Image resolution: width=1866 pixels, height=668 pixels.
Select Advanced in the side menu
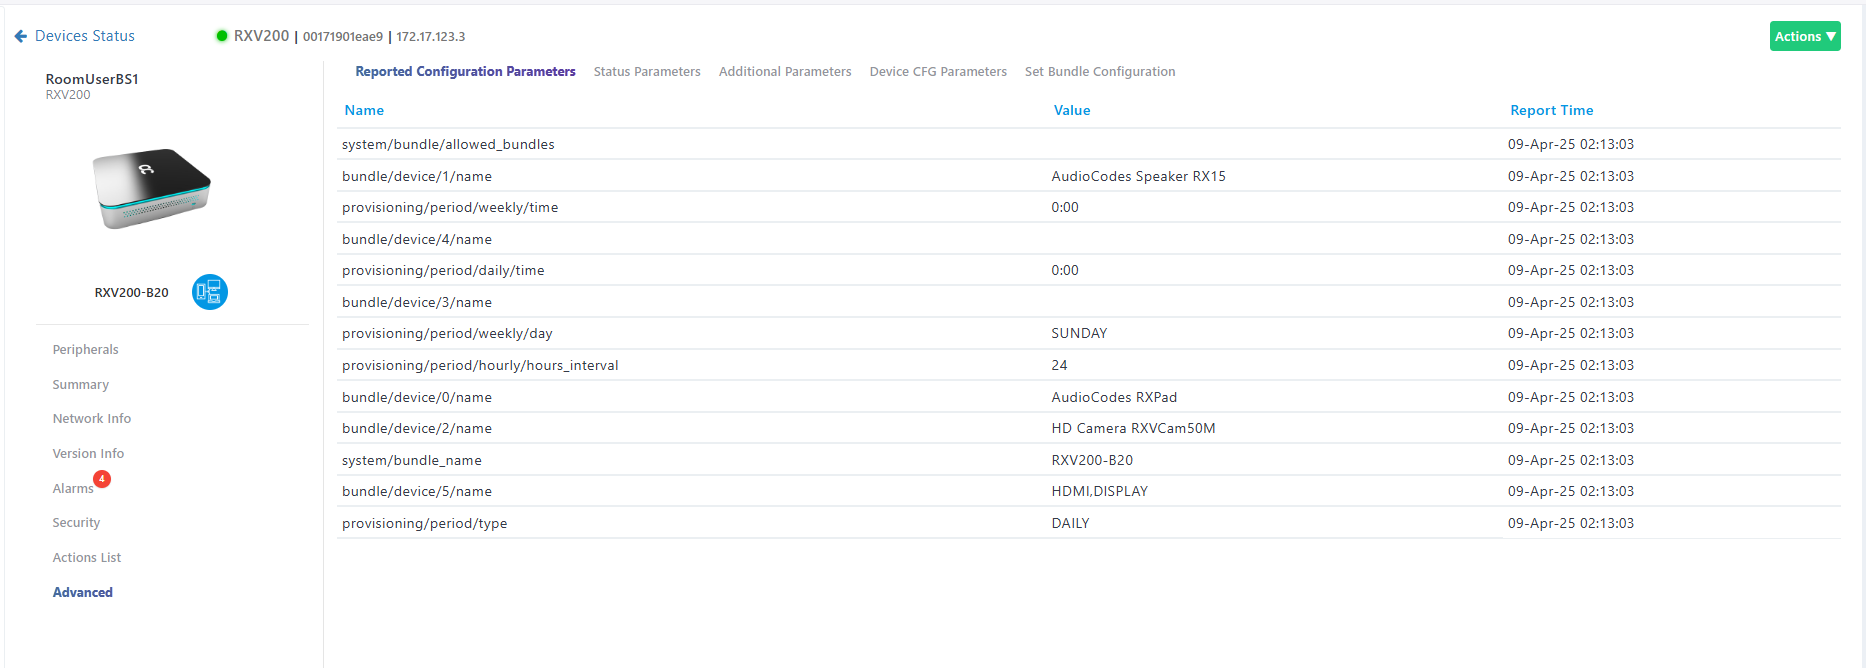[x=83, y=593]
